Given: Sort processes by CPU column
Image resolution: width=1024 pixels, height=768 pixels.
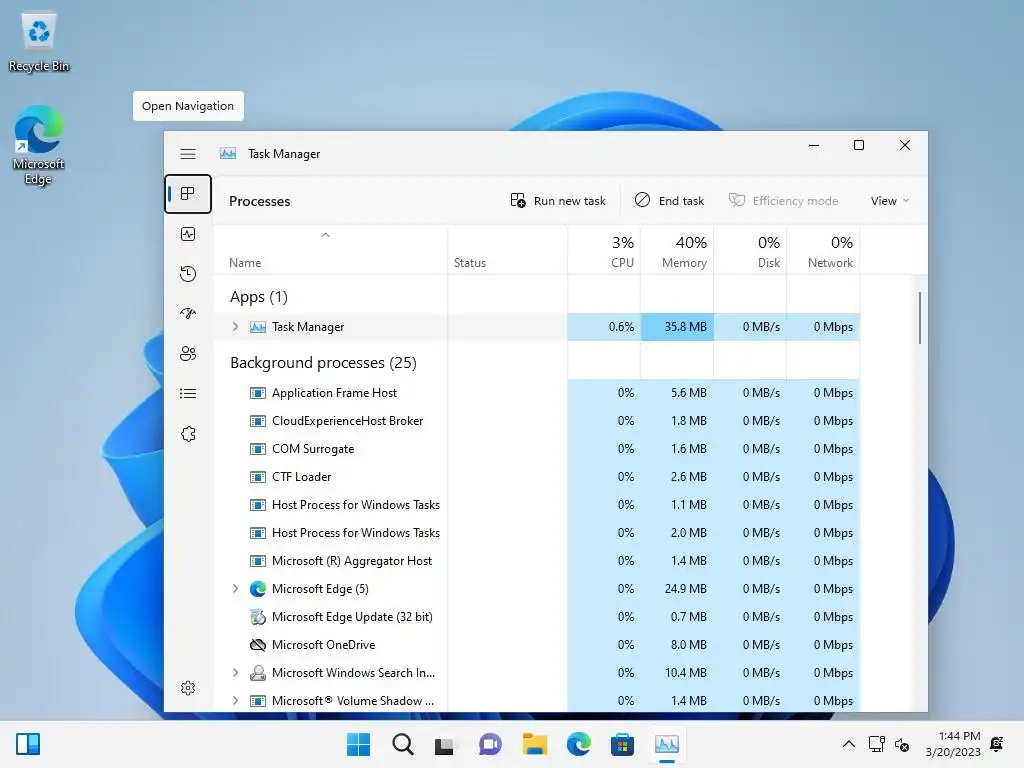Looking at the screenshot, I should (604, 250).
